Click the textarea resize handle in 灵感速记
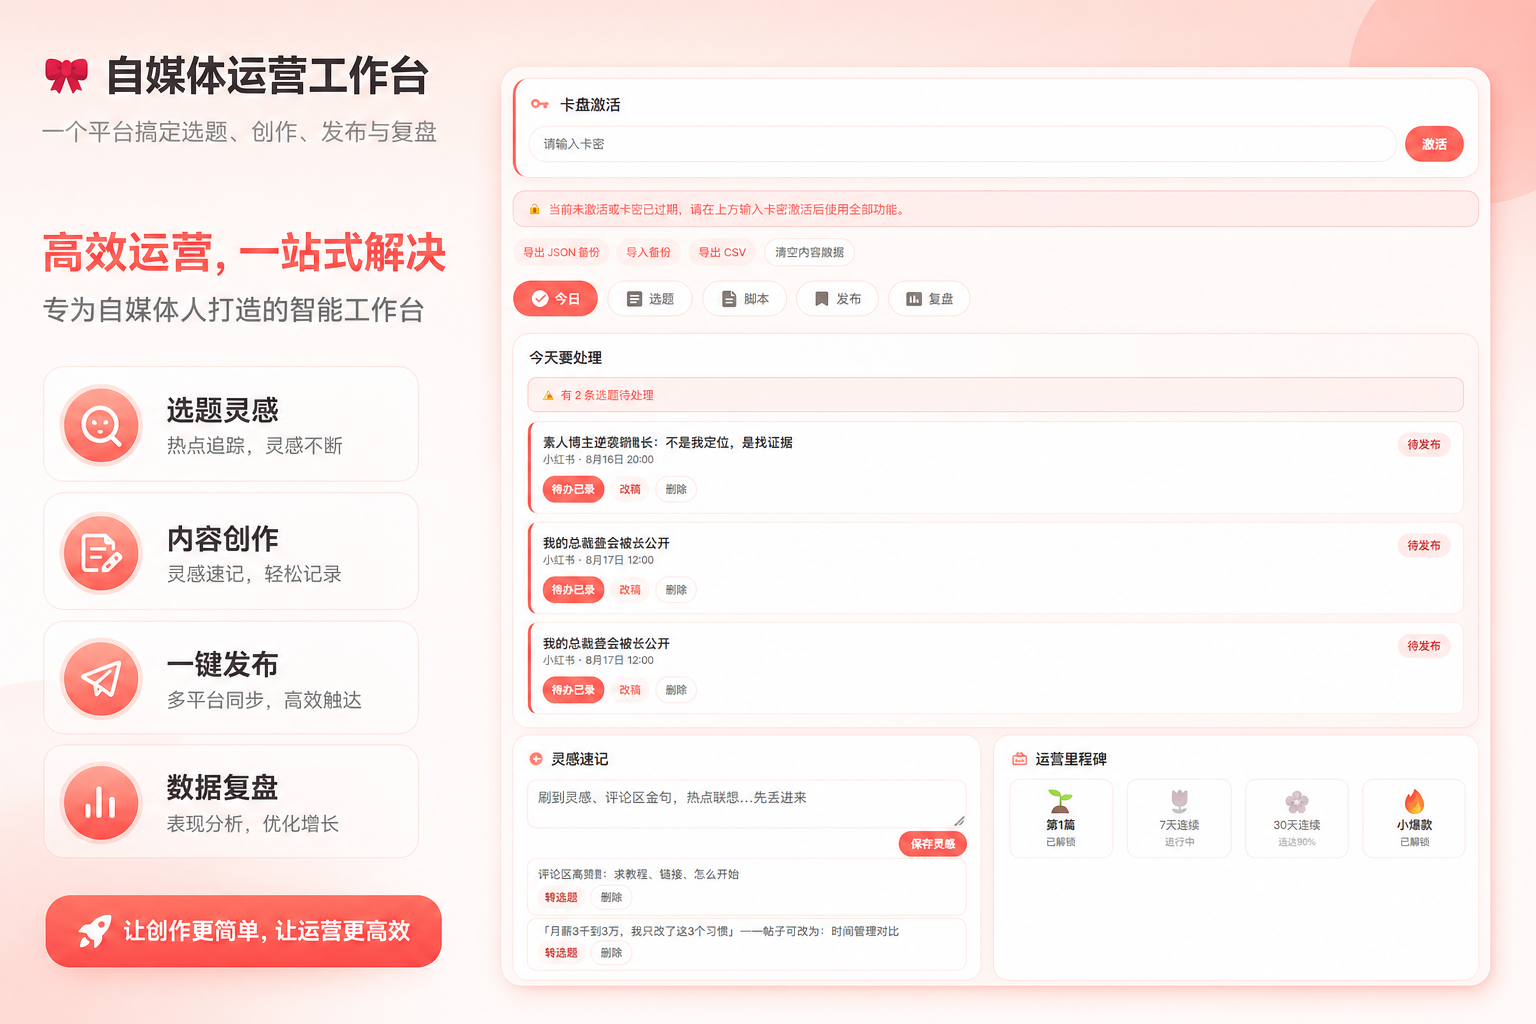 [x=959, y=821]
